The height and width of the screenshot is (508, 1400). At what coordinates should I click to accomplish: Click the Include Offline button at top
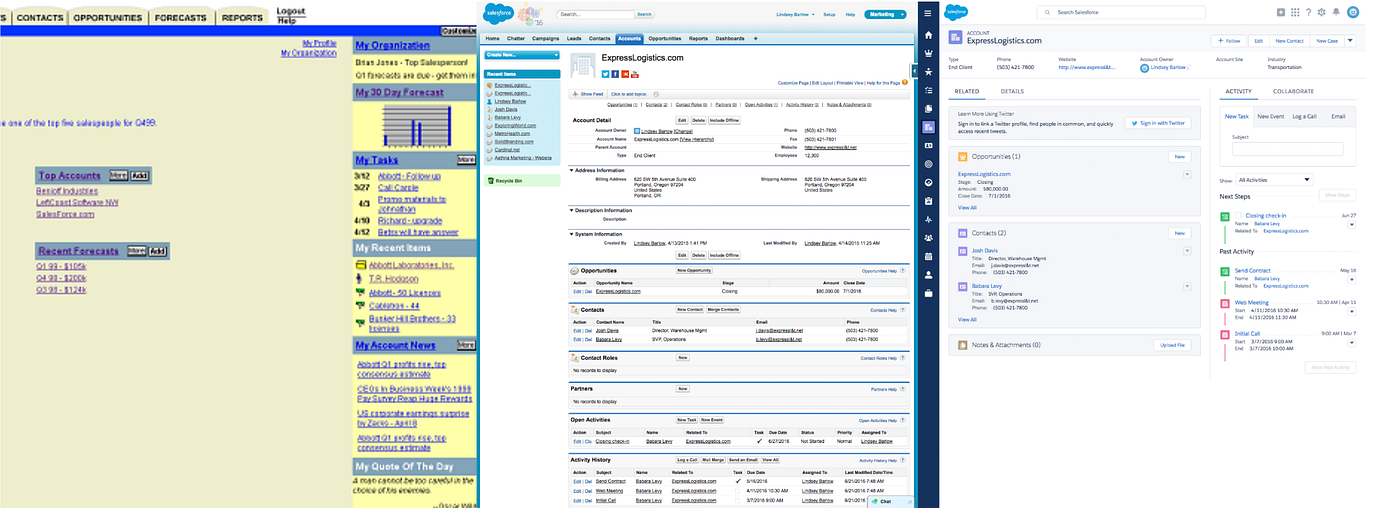pos(725,120)
